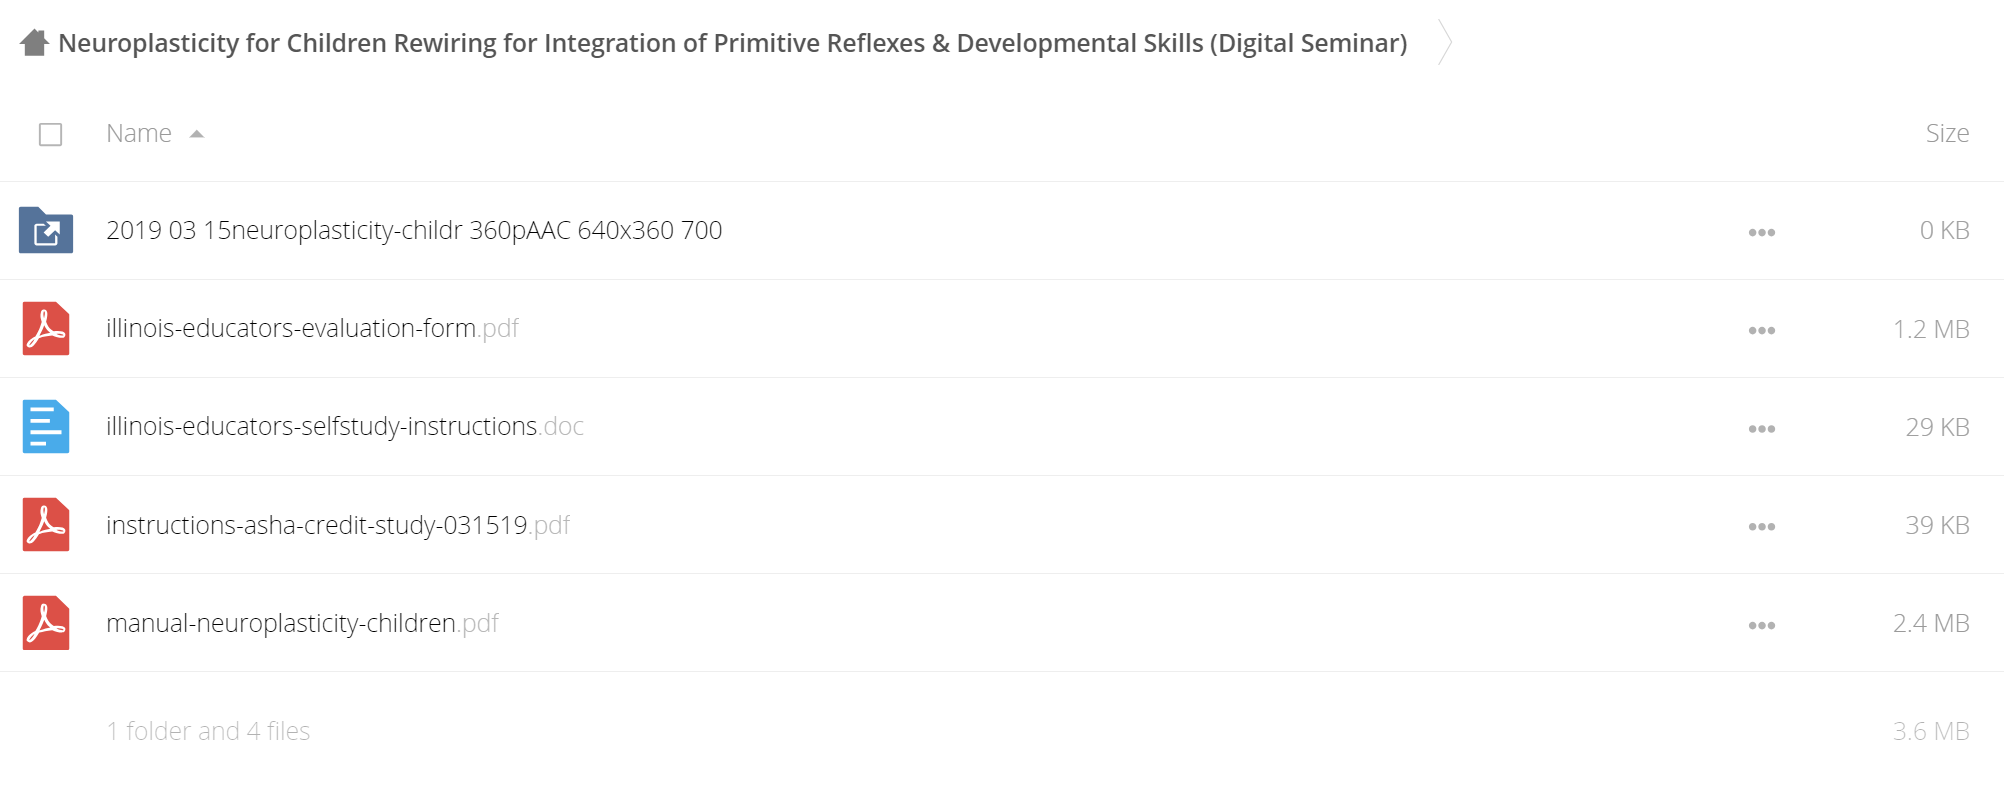This screenshot has width=2004, height=810.
Task: Click the PDF icon for instructions-asha-credit-study-031519
Action: pyautogui.click(x=46, y=524)
